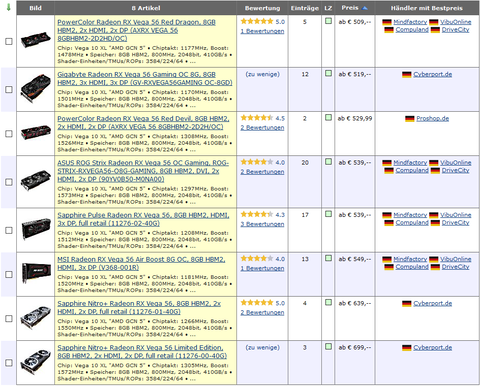The width and height of the screenshot is (480, 386).
Task: Click the LZ availability square for Sapphire Pulse
Action: tap(328, 214)
